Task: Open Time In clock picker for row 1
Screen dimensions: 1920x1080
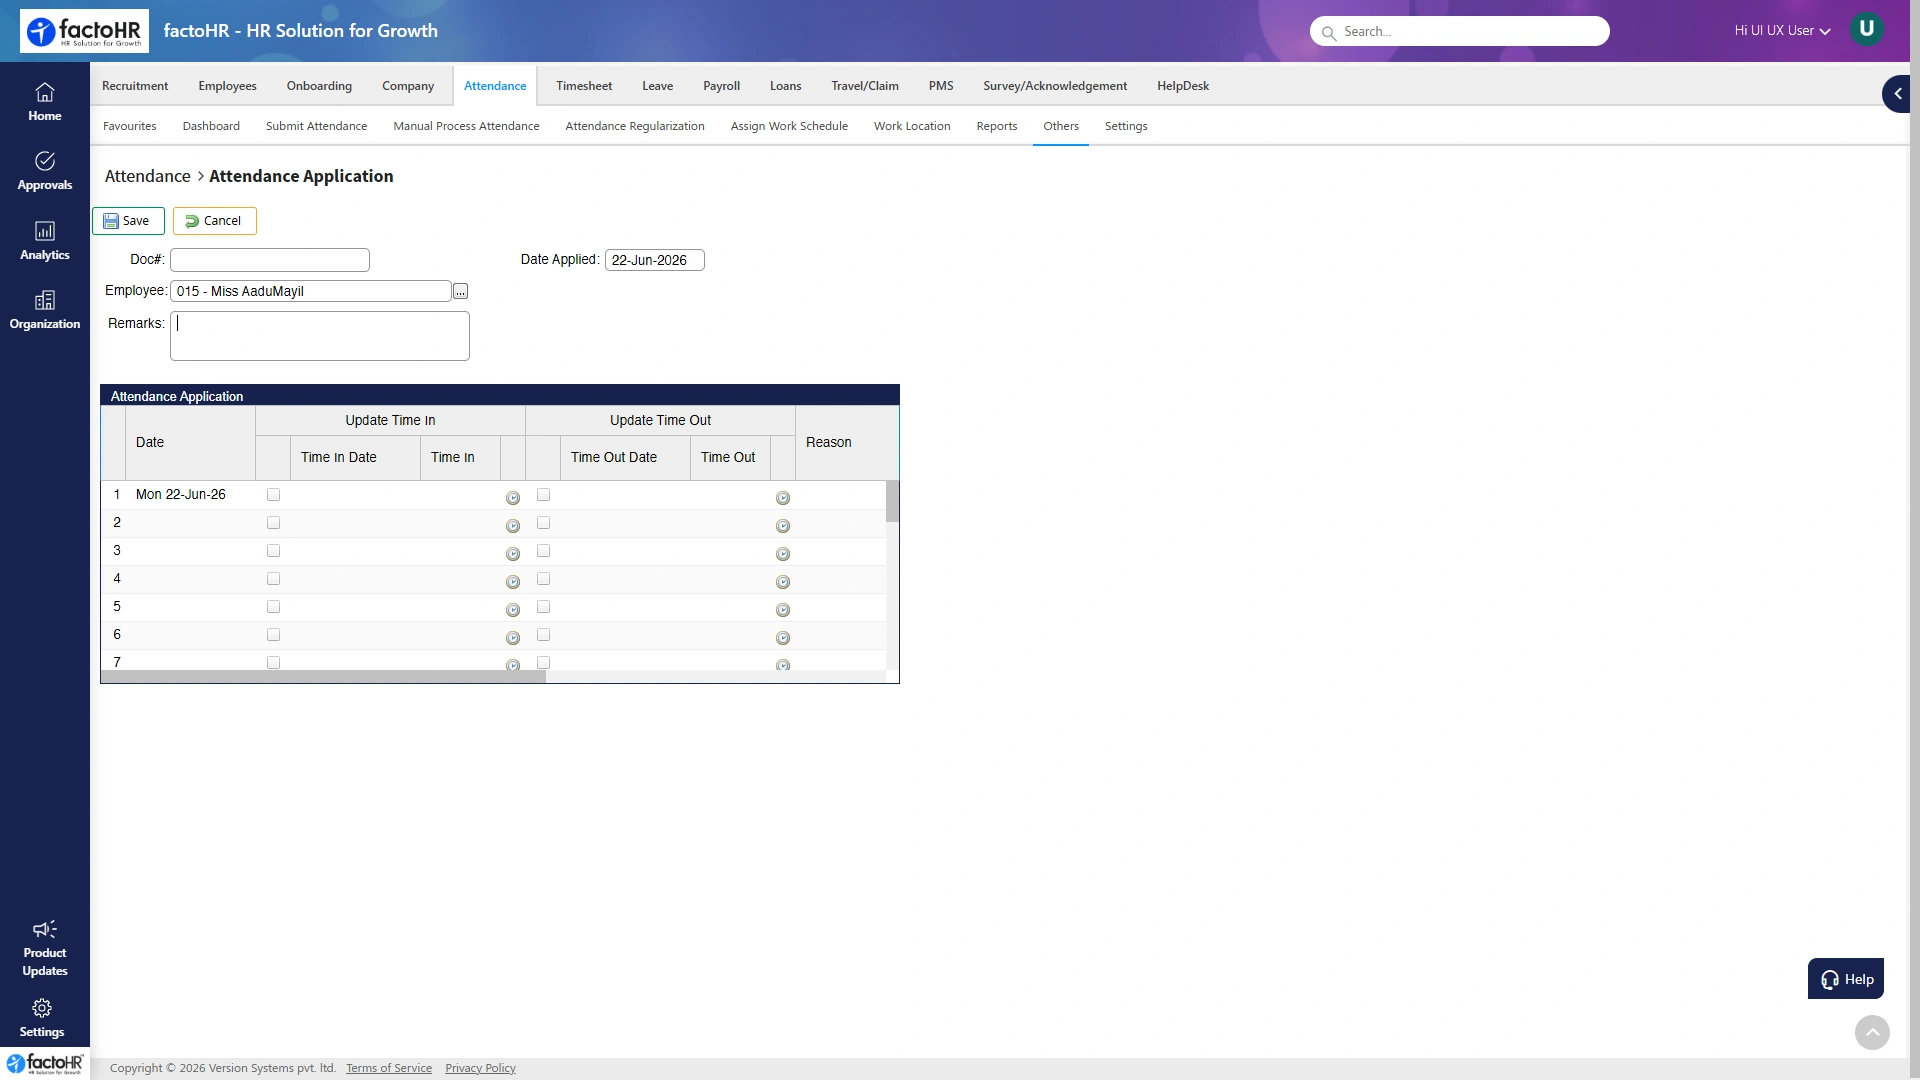Action: 513,498
